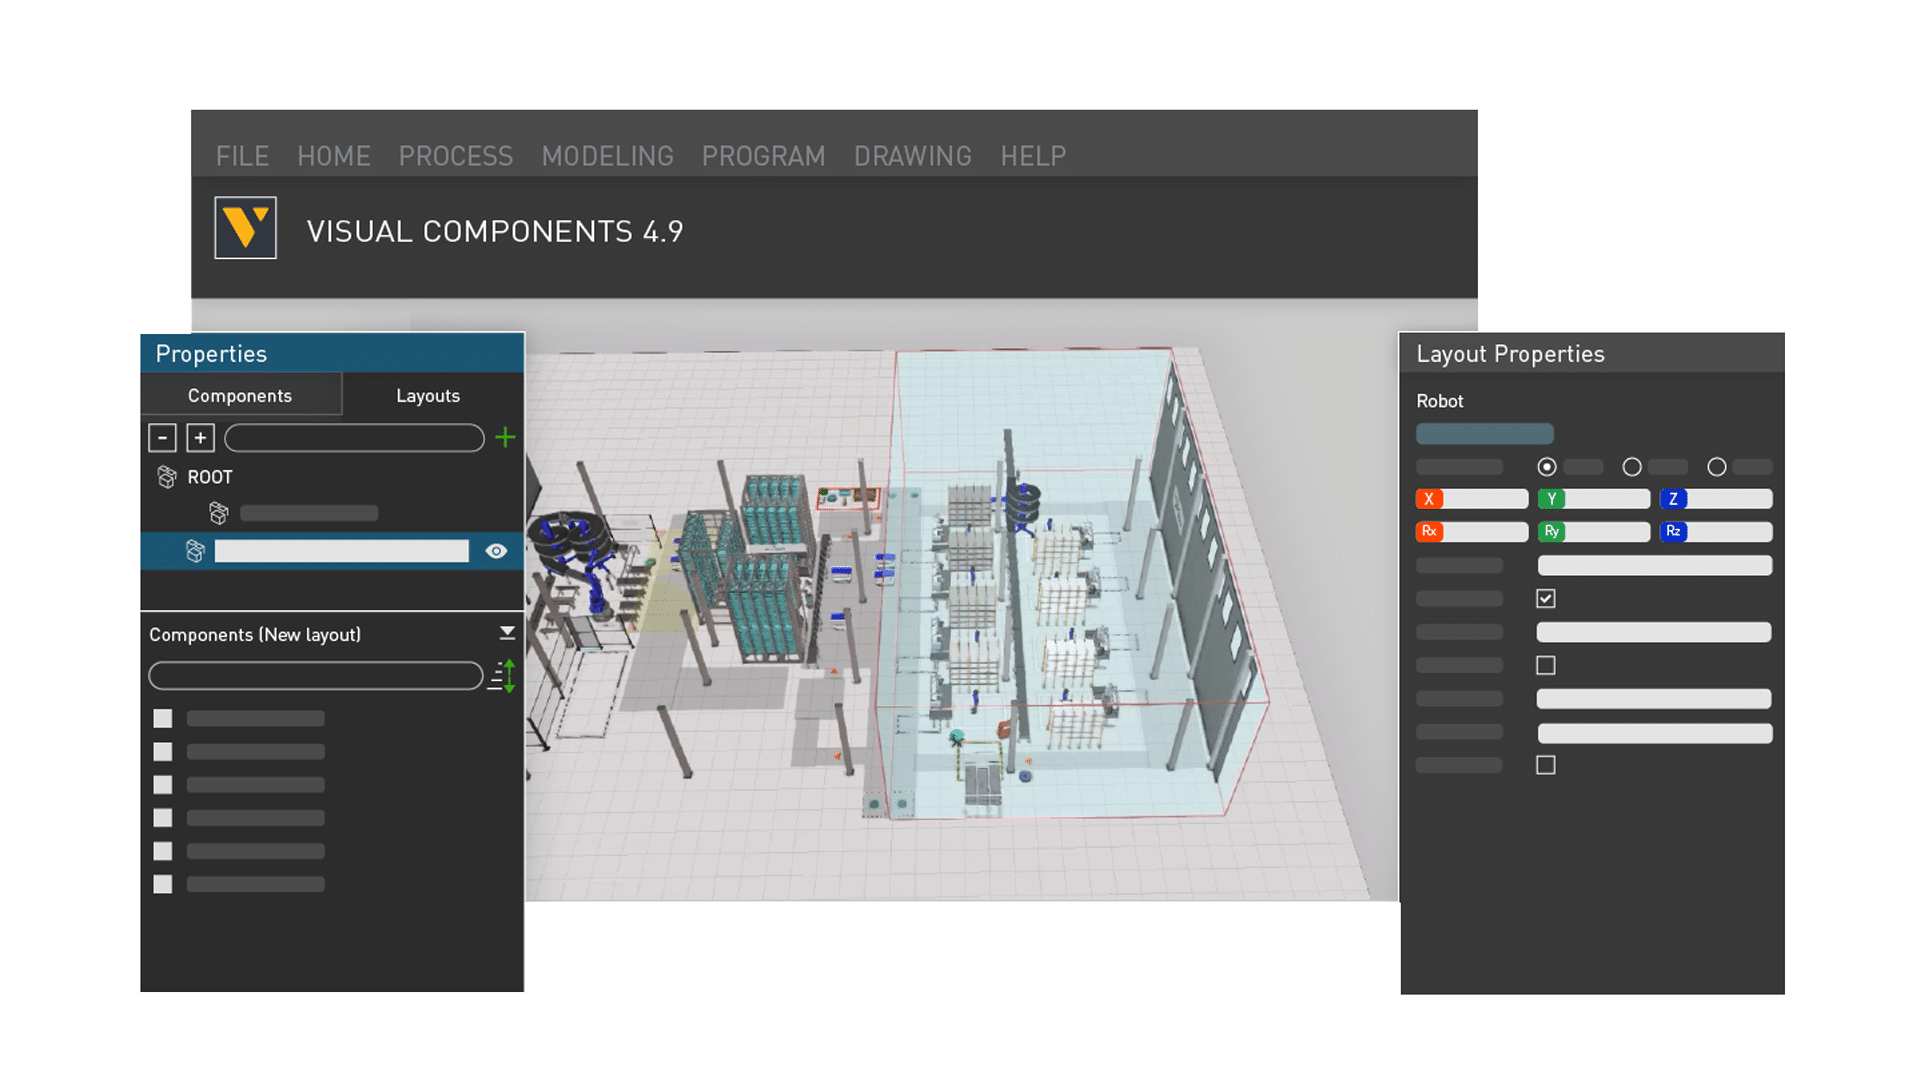1920x1079 pixels.
Task: Click the selected layout row cube icon
Action: [x=195, y=551]
